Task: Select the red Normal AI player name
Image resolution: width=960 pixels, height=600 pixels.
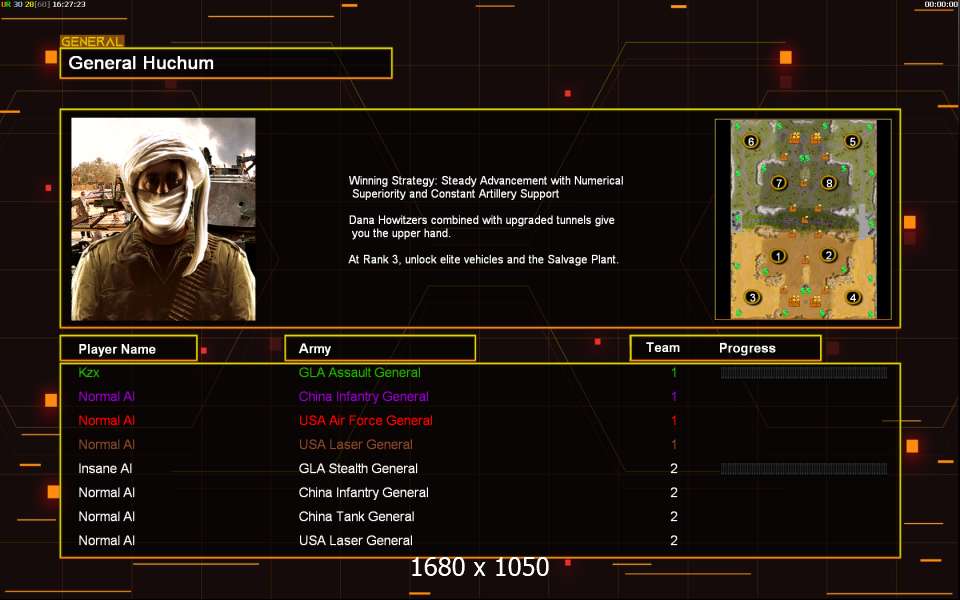Action: pos(107,421)
